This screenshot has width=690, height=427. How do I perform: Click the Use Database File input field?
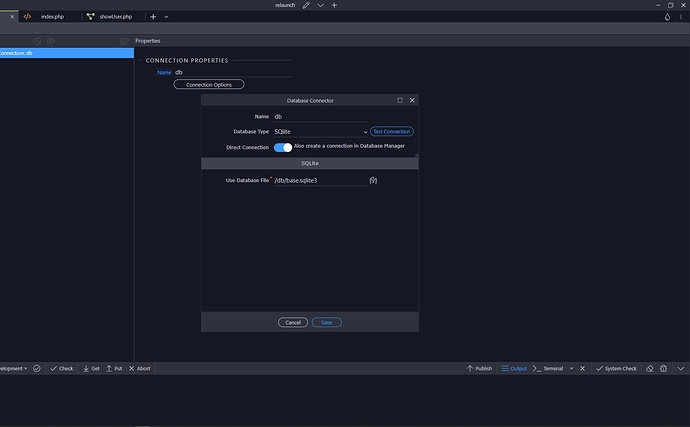click(318, 181)
